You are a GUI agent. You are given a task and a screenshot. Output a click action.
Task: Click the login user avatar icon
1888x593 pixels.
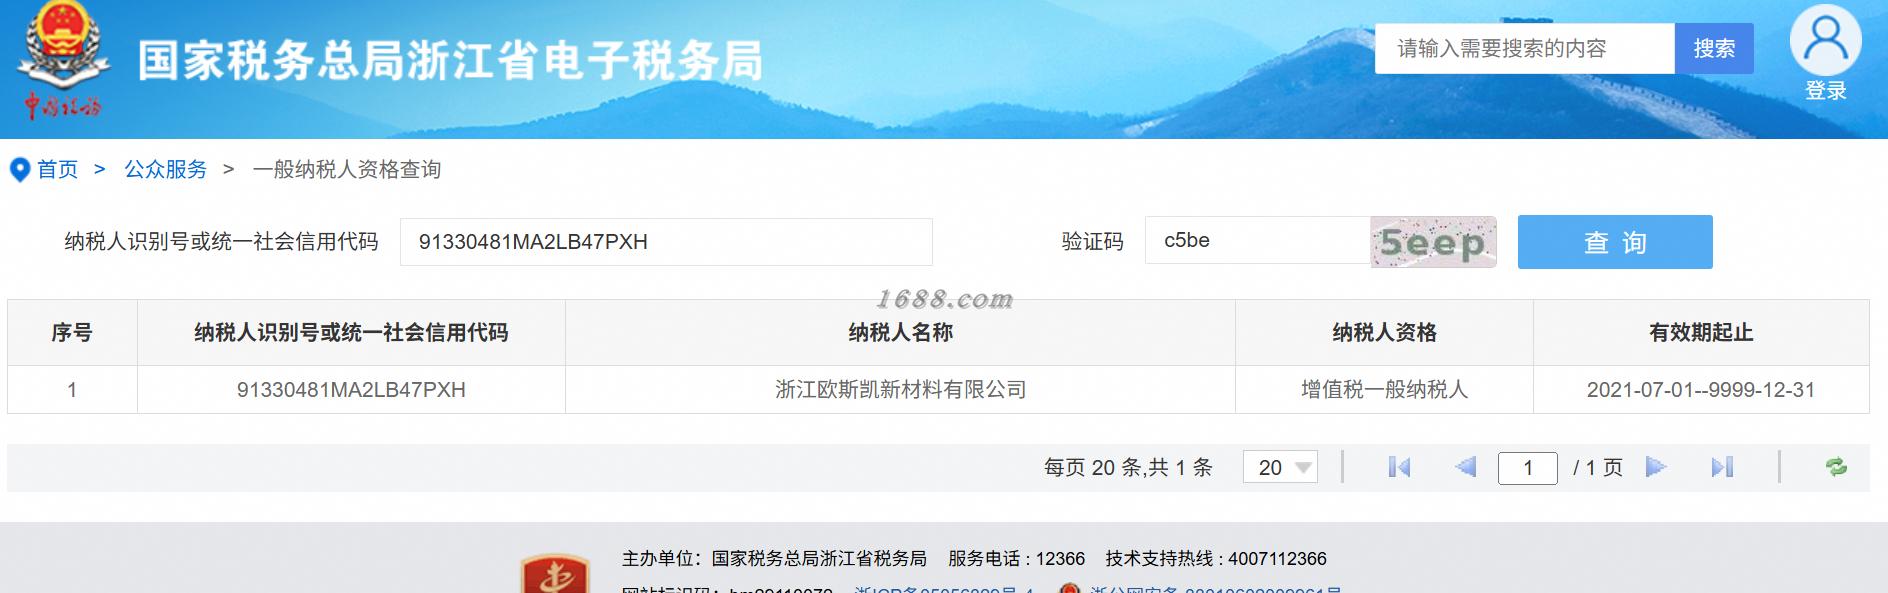(x=1825, y=39)
